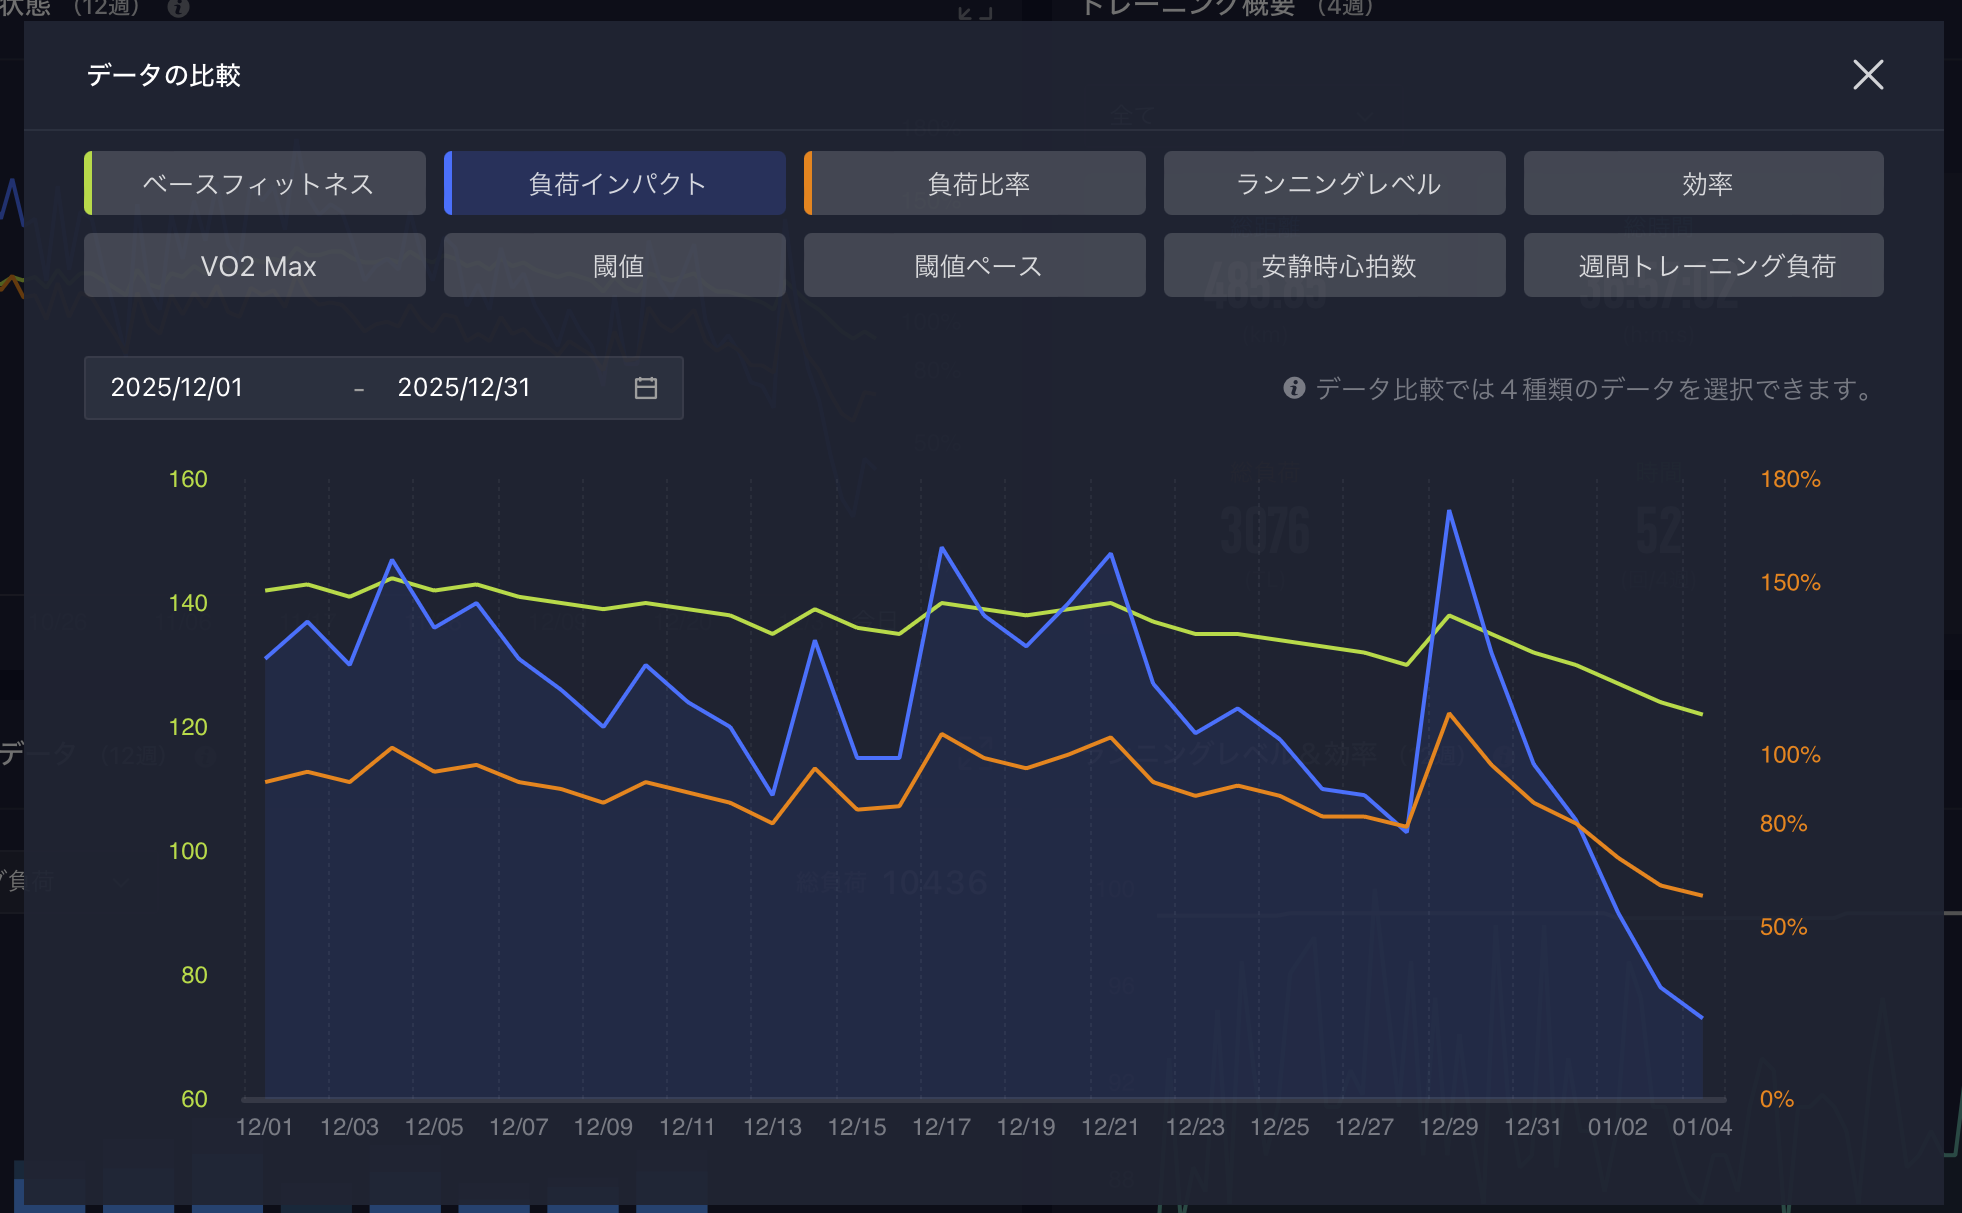The height and width of the screenshot is (1213, 1962).
Task: Enable the 効率 data series
Action: coord(1704,184)
